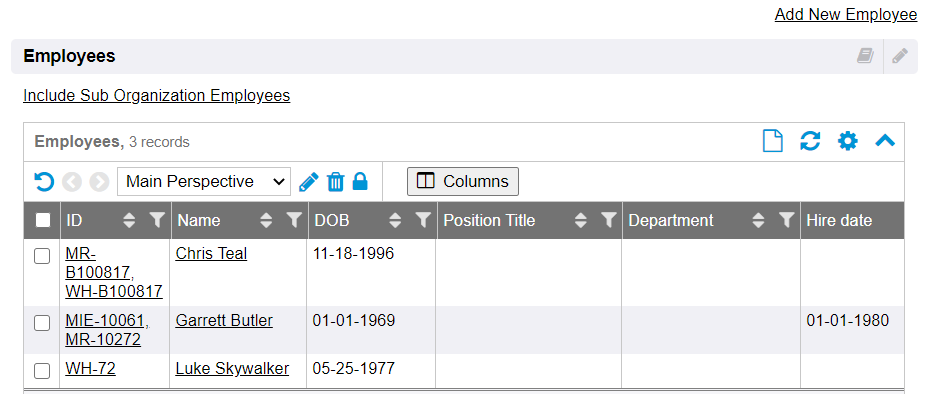Open grid settings gear icon

pos(848,142)
